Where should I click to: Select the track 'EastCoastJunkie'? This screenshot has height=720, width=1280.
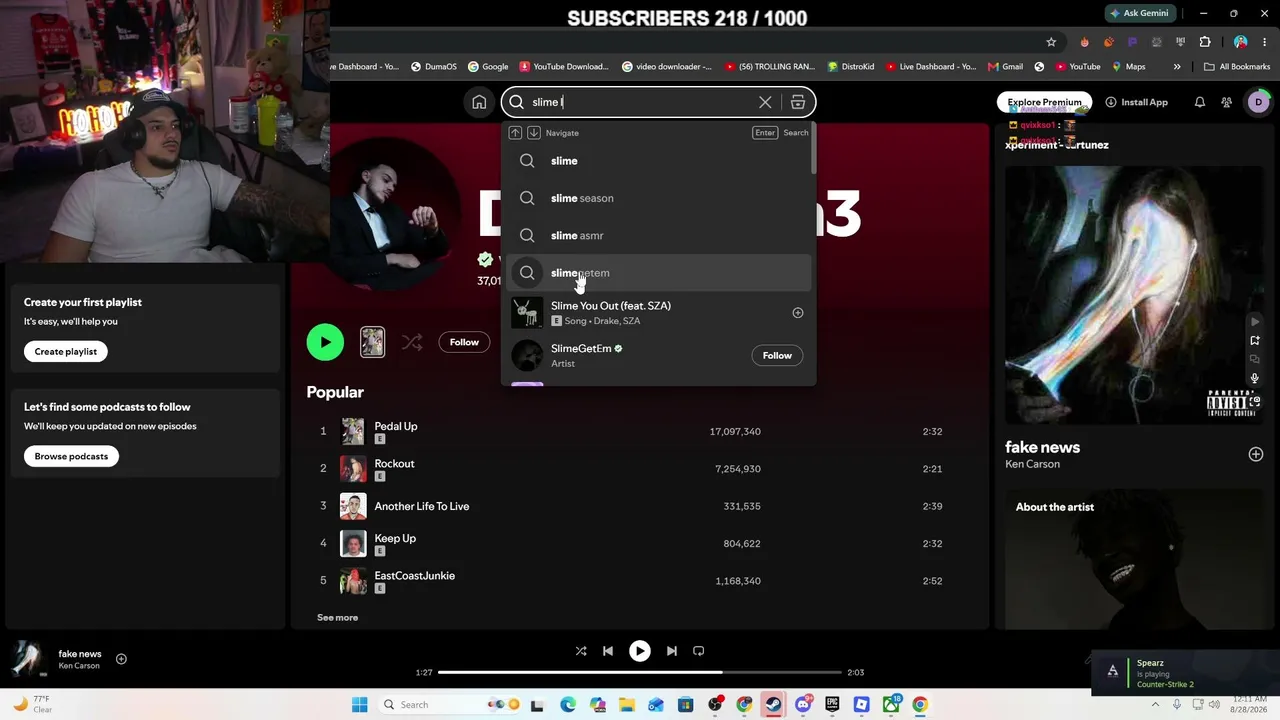coord(415,576)
